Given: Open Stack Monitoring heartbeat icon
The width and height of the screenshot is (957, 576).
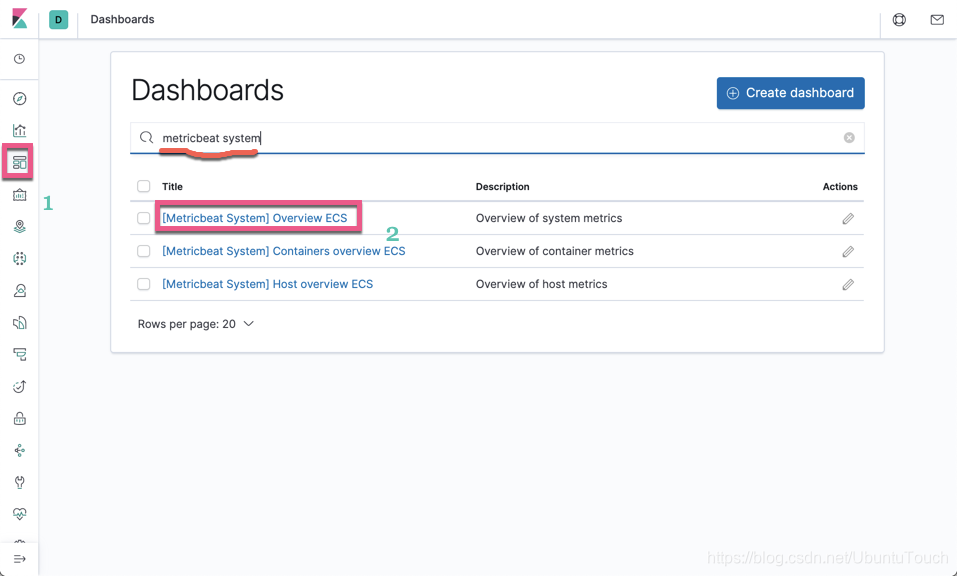Looking at the screenshot, I should 19,514.
